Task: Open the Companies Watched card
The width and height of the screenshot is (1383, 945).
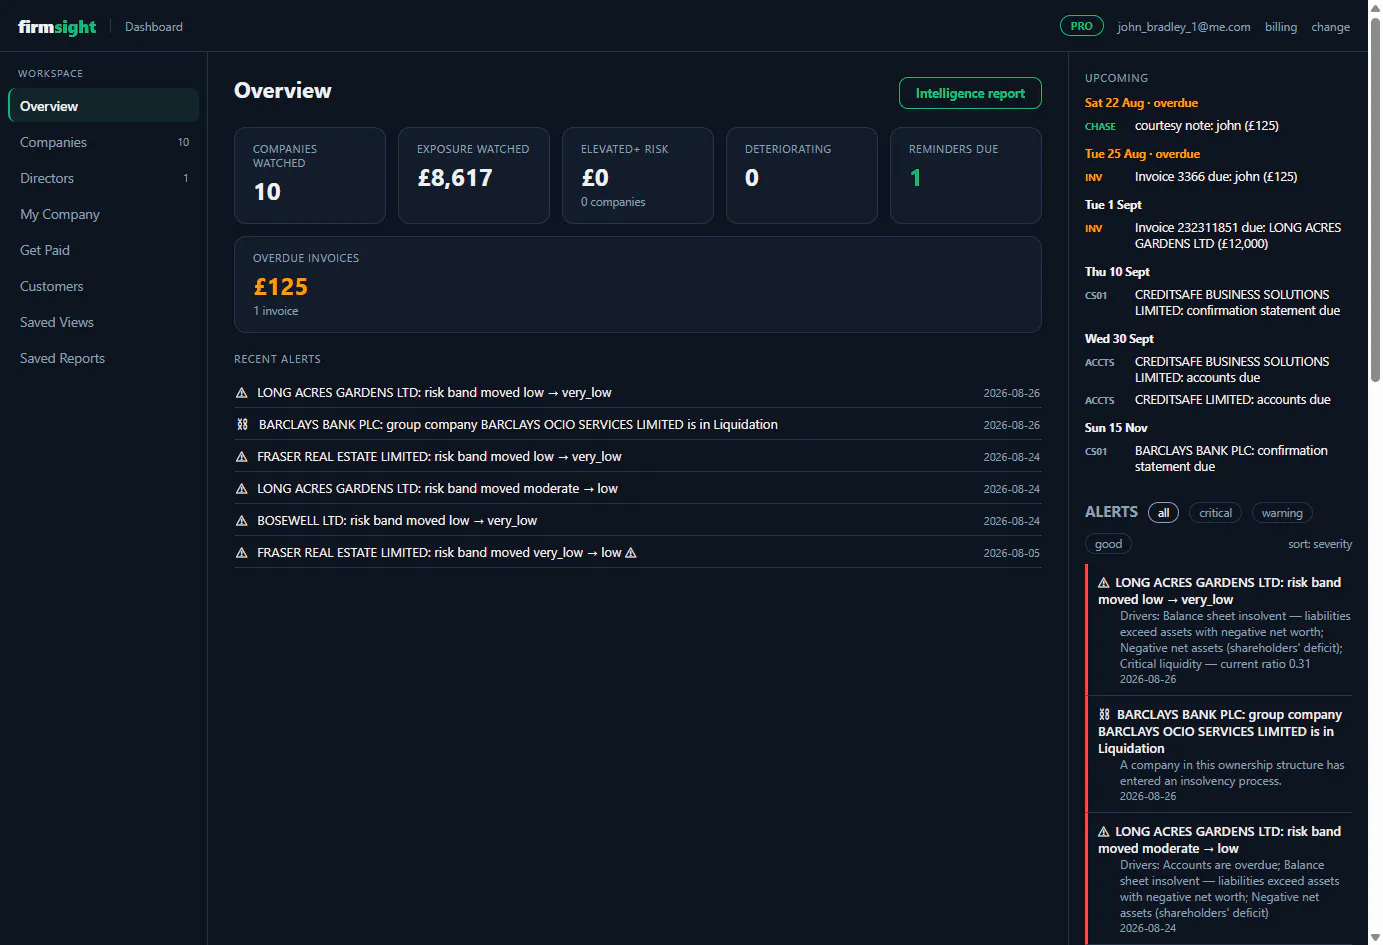Action: (x=310, y=175)
